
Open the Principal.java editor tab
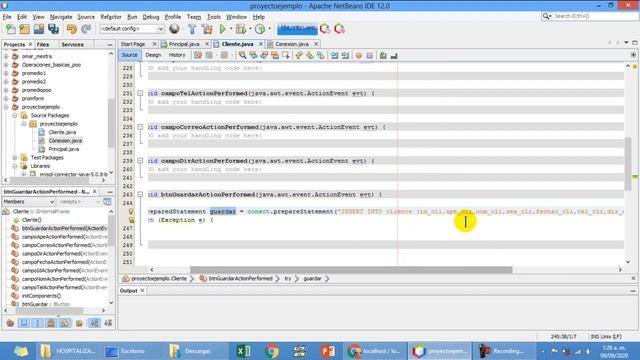184,44
